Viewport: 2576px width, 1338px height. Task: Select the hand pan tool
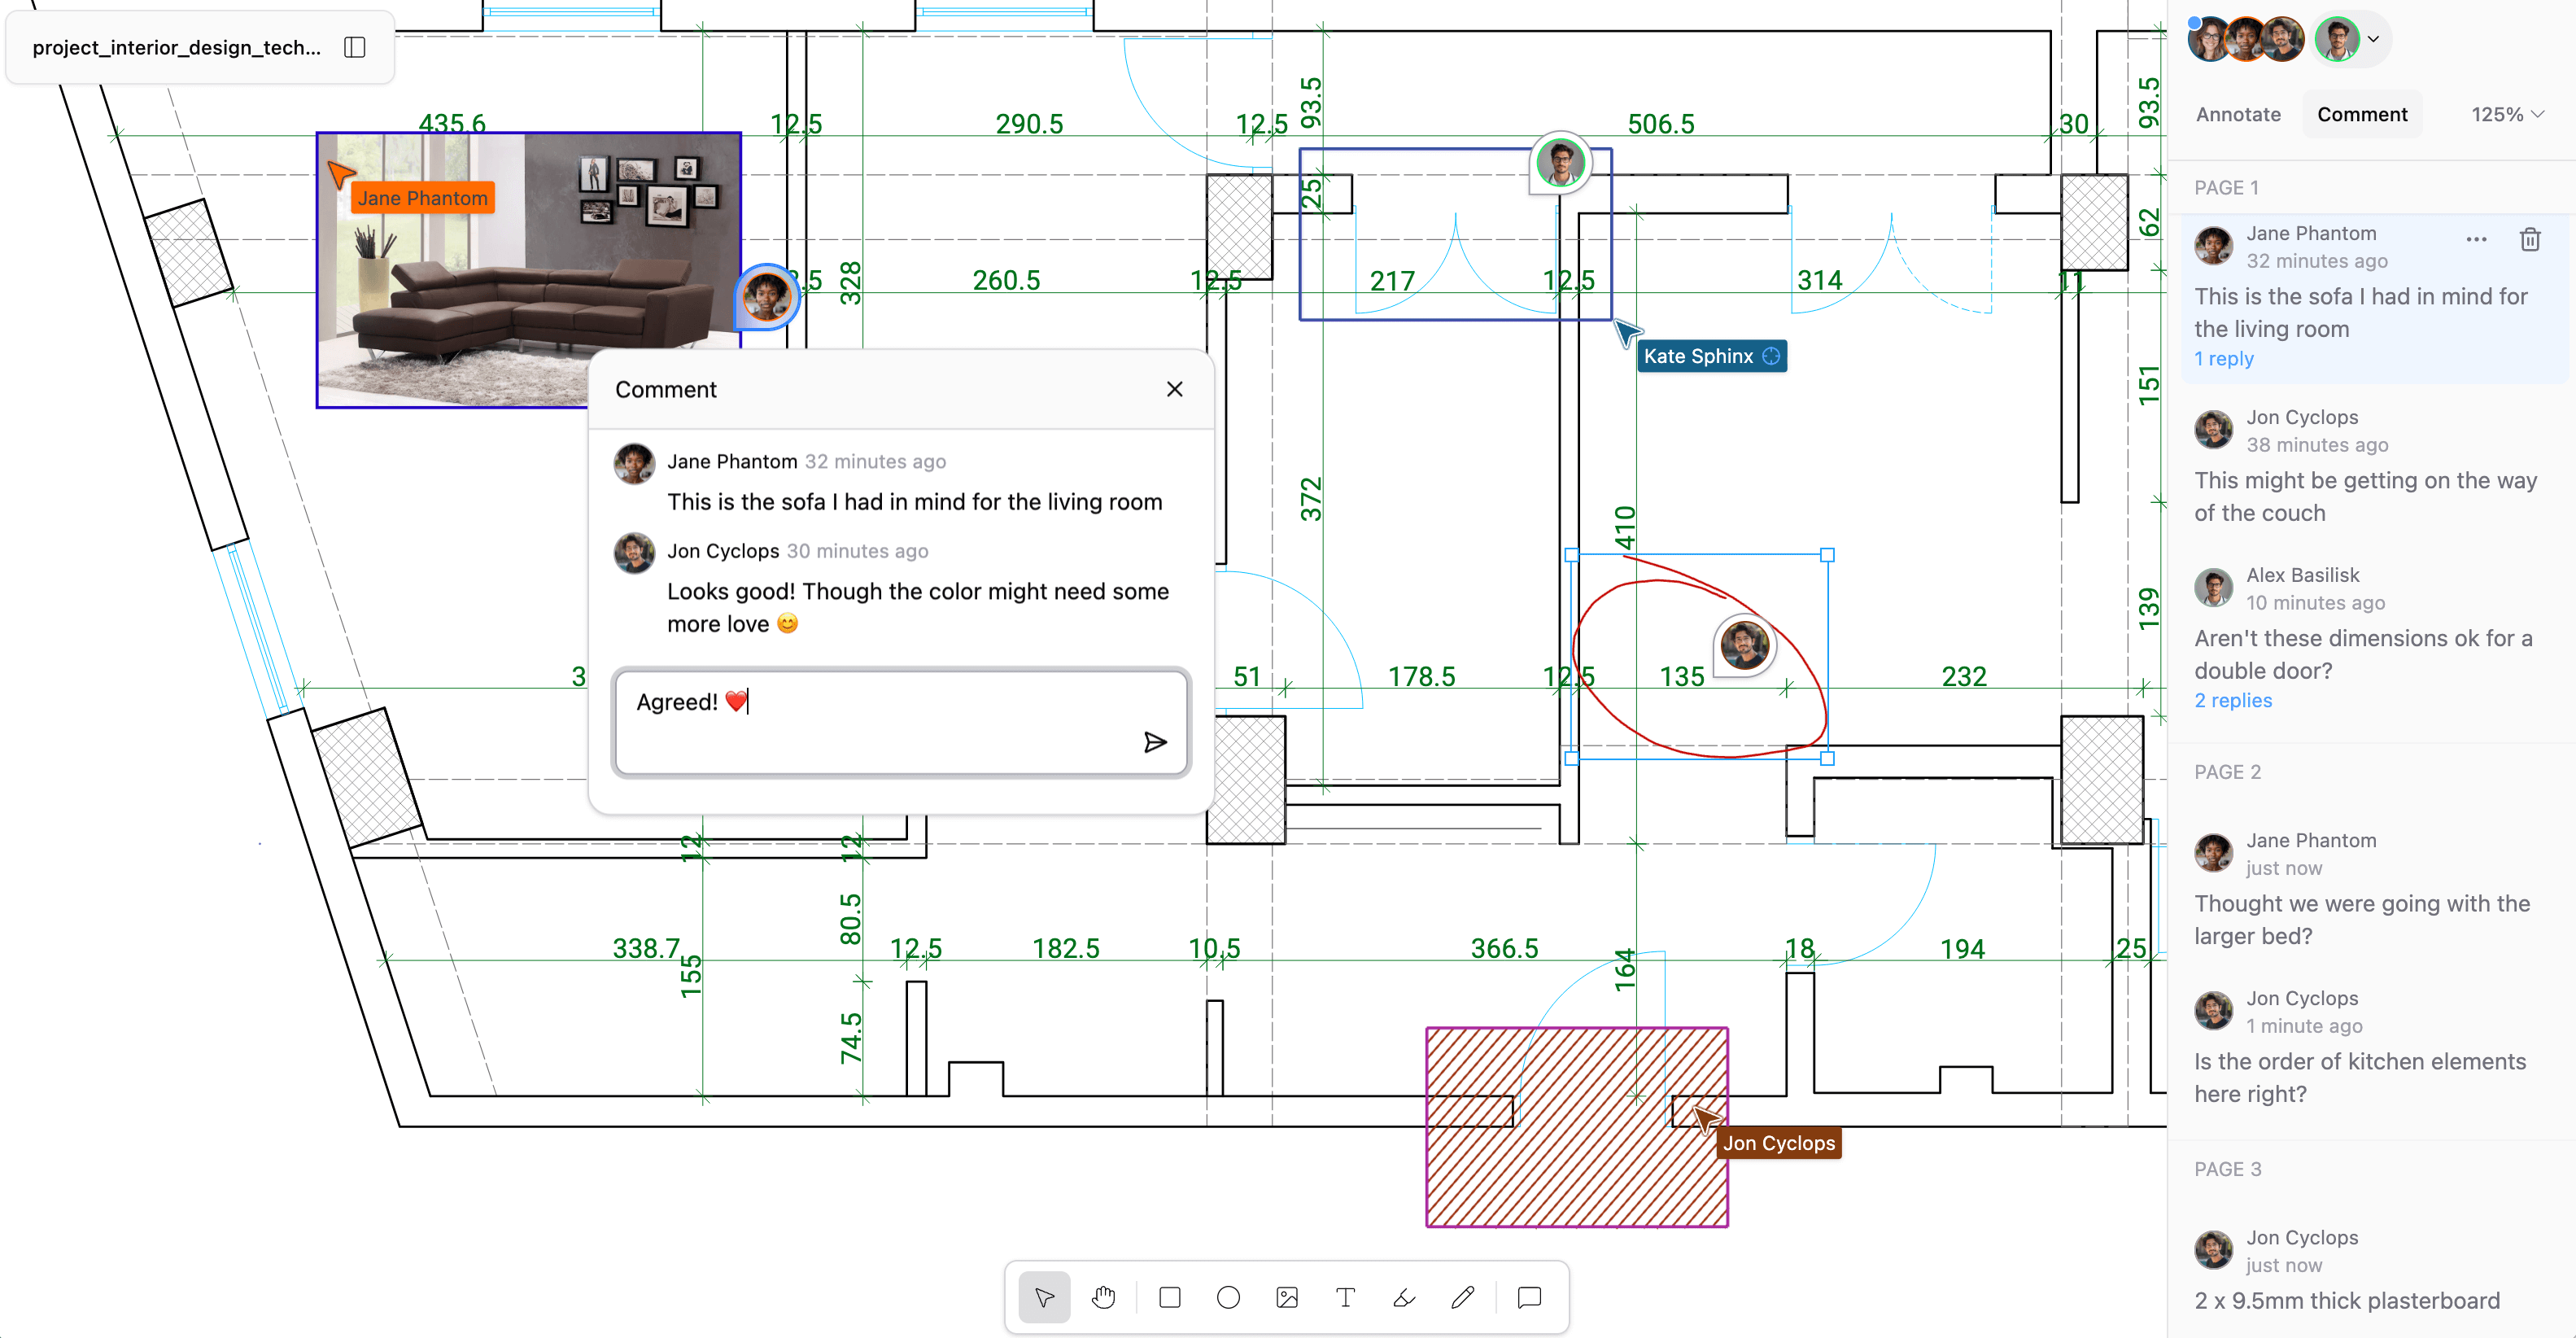(x=1103, y=1298)
